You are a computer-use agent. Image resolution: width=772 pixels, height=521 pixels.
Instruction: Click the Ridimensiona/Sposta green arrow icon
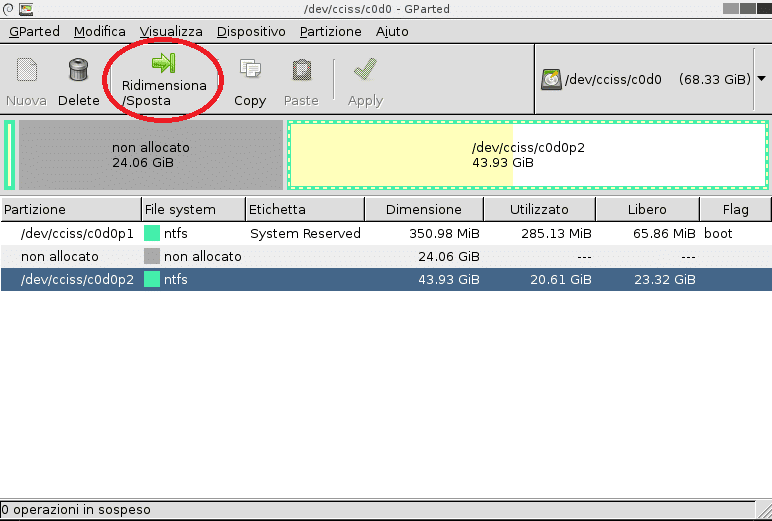(x=163, y=63)
